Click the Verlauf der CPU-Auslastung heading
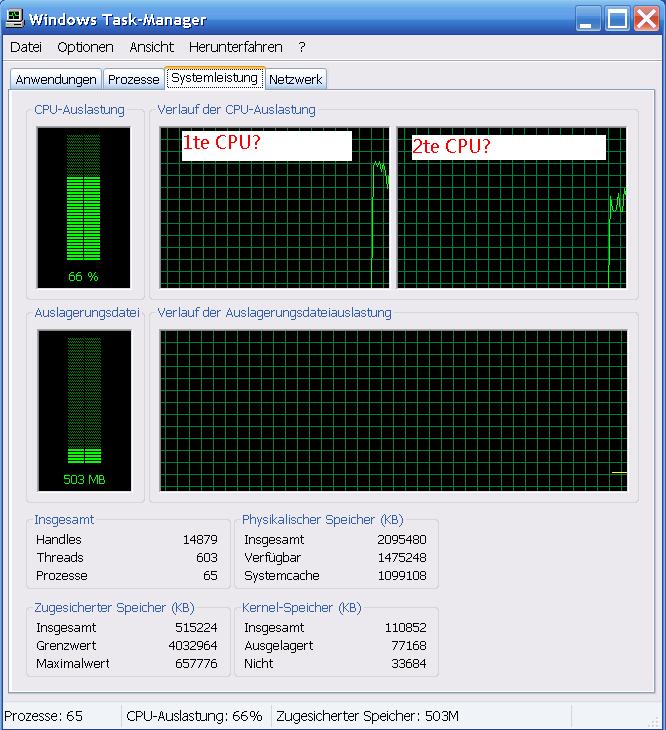Screen dimensions: 666x730 point(236,110)
